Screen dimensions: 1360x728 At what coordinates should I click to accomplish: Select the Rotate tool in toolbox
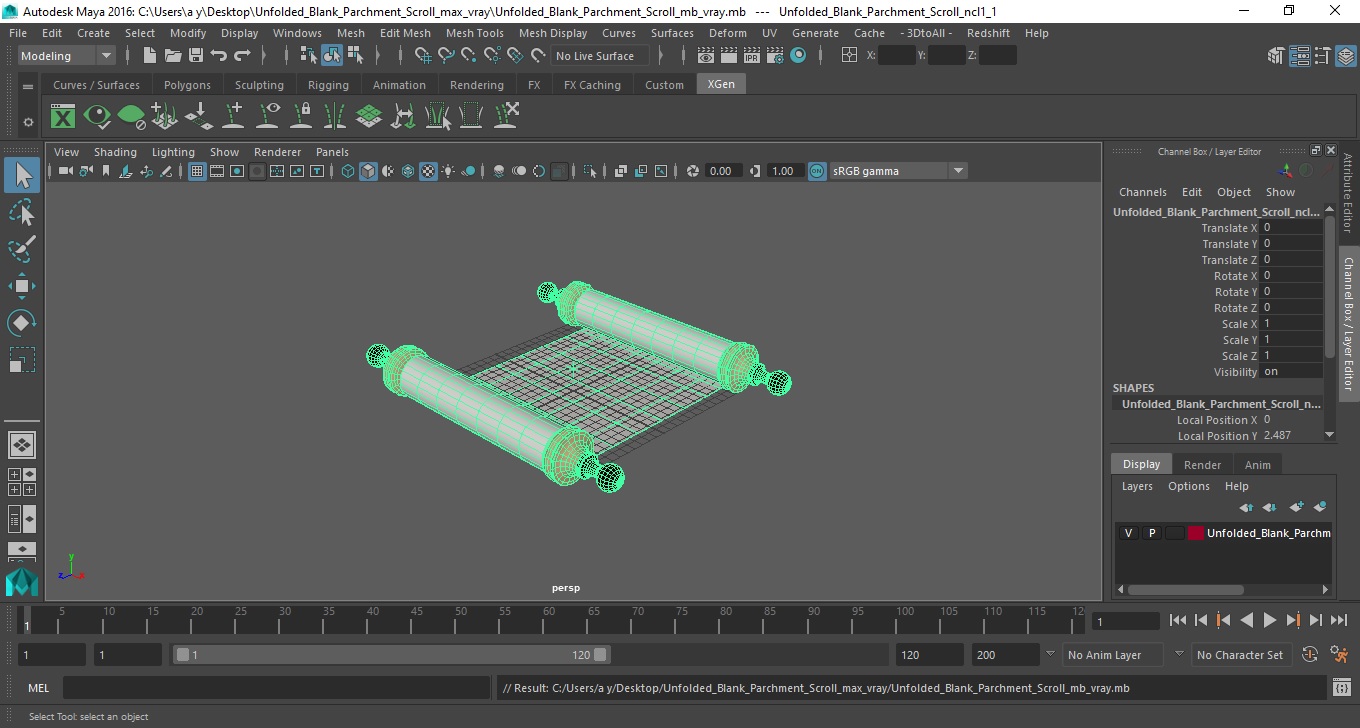[x=22, y=323]
